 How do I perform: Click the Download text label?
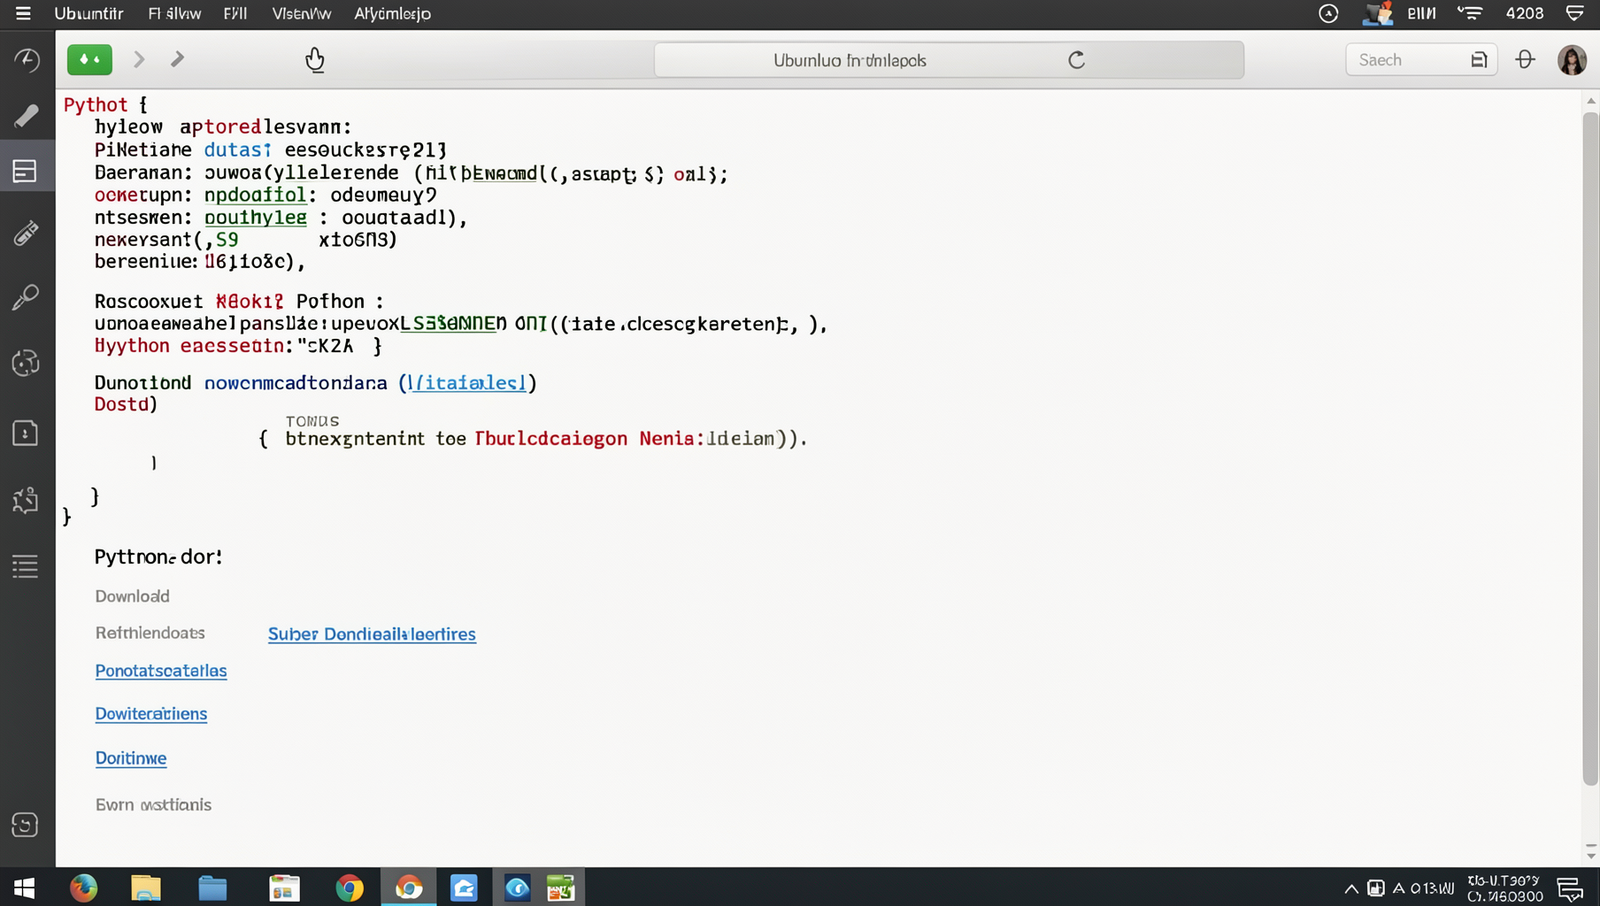click(132, 596)
